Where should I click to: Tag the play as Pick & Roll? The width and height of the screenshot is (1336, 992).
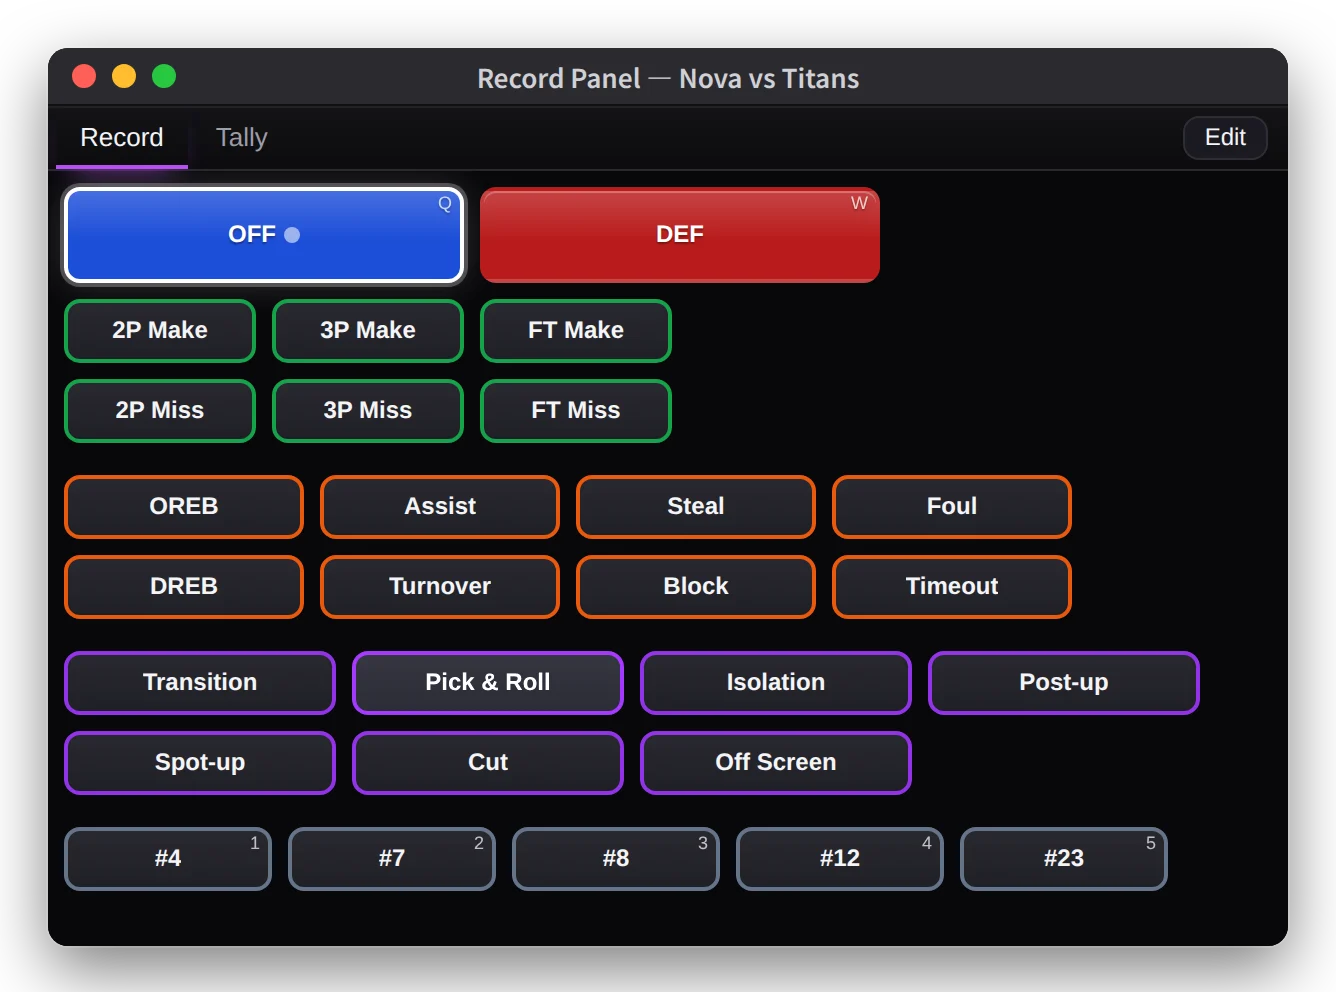[x=488, y=683]
